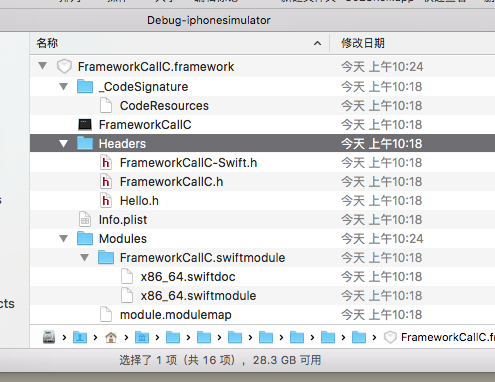Click the FrameworkCallC executable terminal icon
This screenshot has width=495, height=382.
pos(85,124)
